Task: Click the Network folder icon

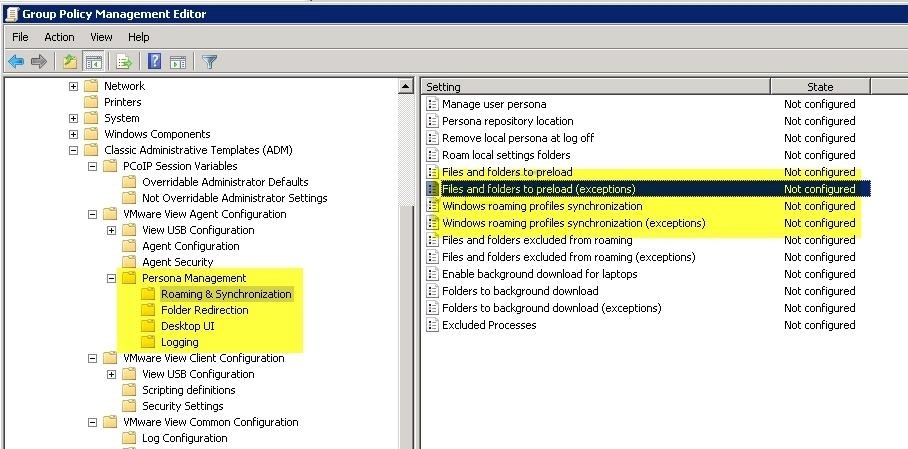Action: click(91, 86)
